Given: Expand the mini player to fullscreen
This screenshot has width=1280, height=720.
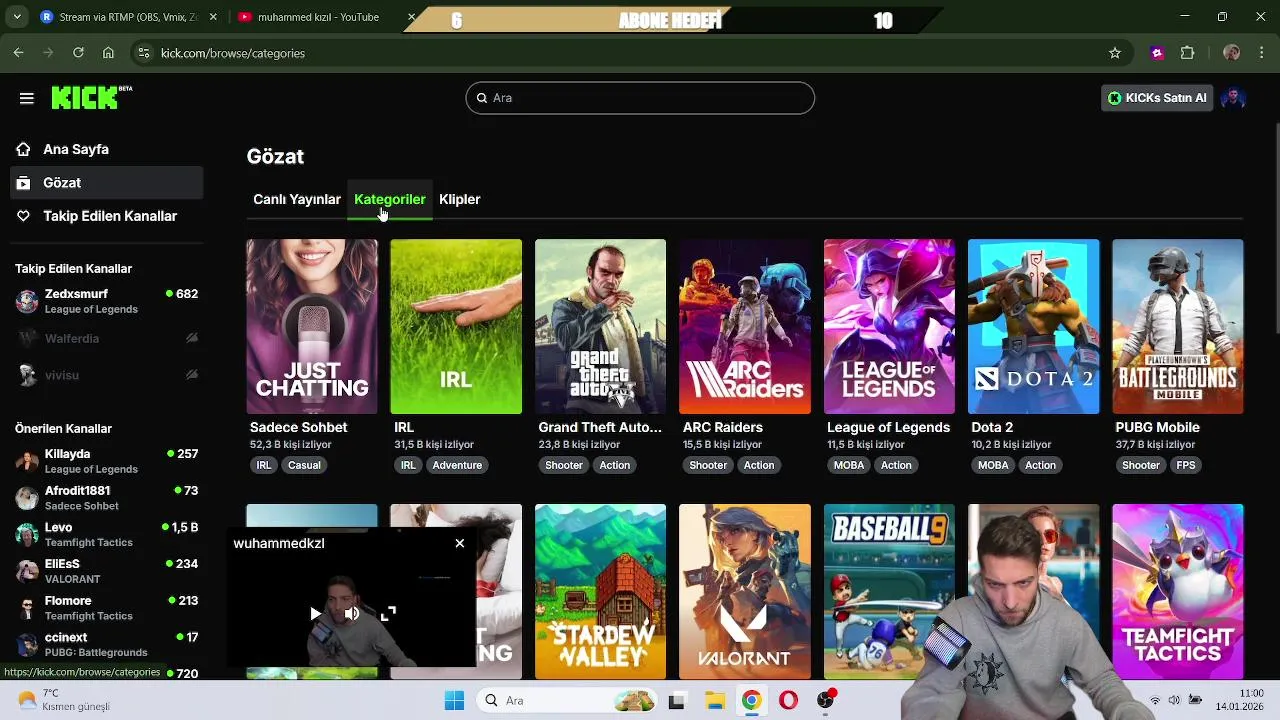Looking at the screenshot, I should tap(389, 614).
